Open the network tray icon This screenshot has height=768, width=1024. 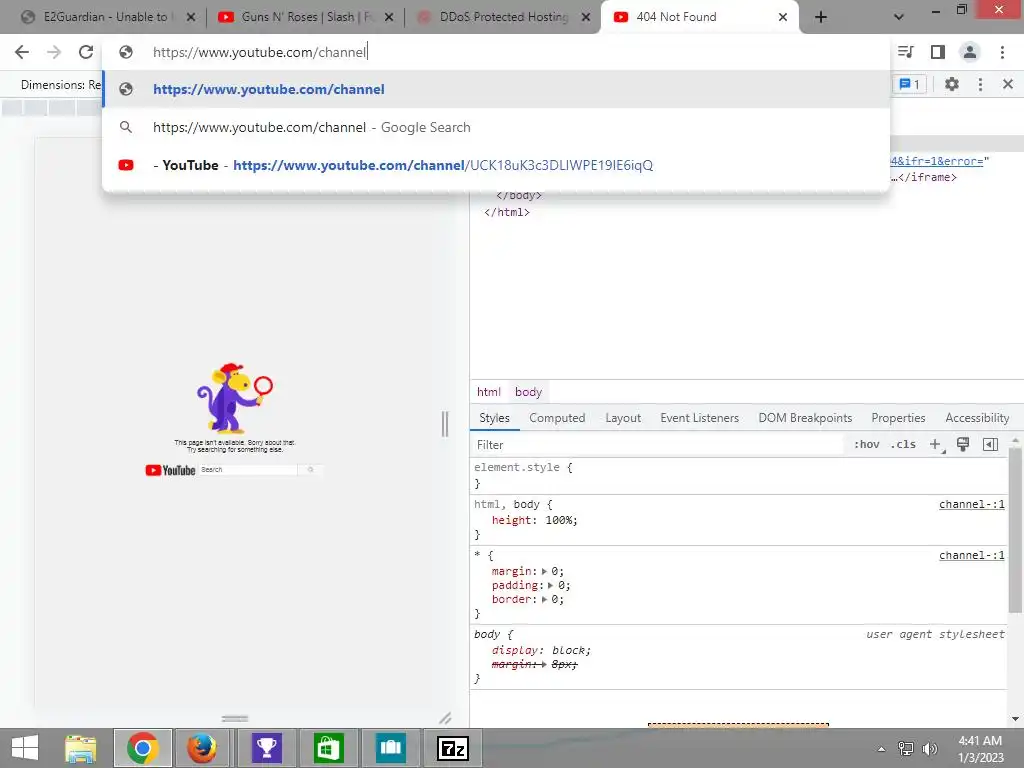point(905,749)
